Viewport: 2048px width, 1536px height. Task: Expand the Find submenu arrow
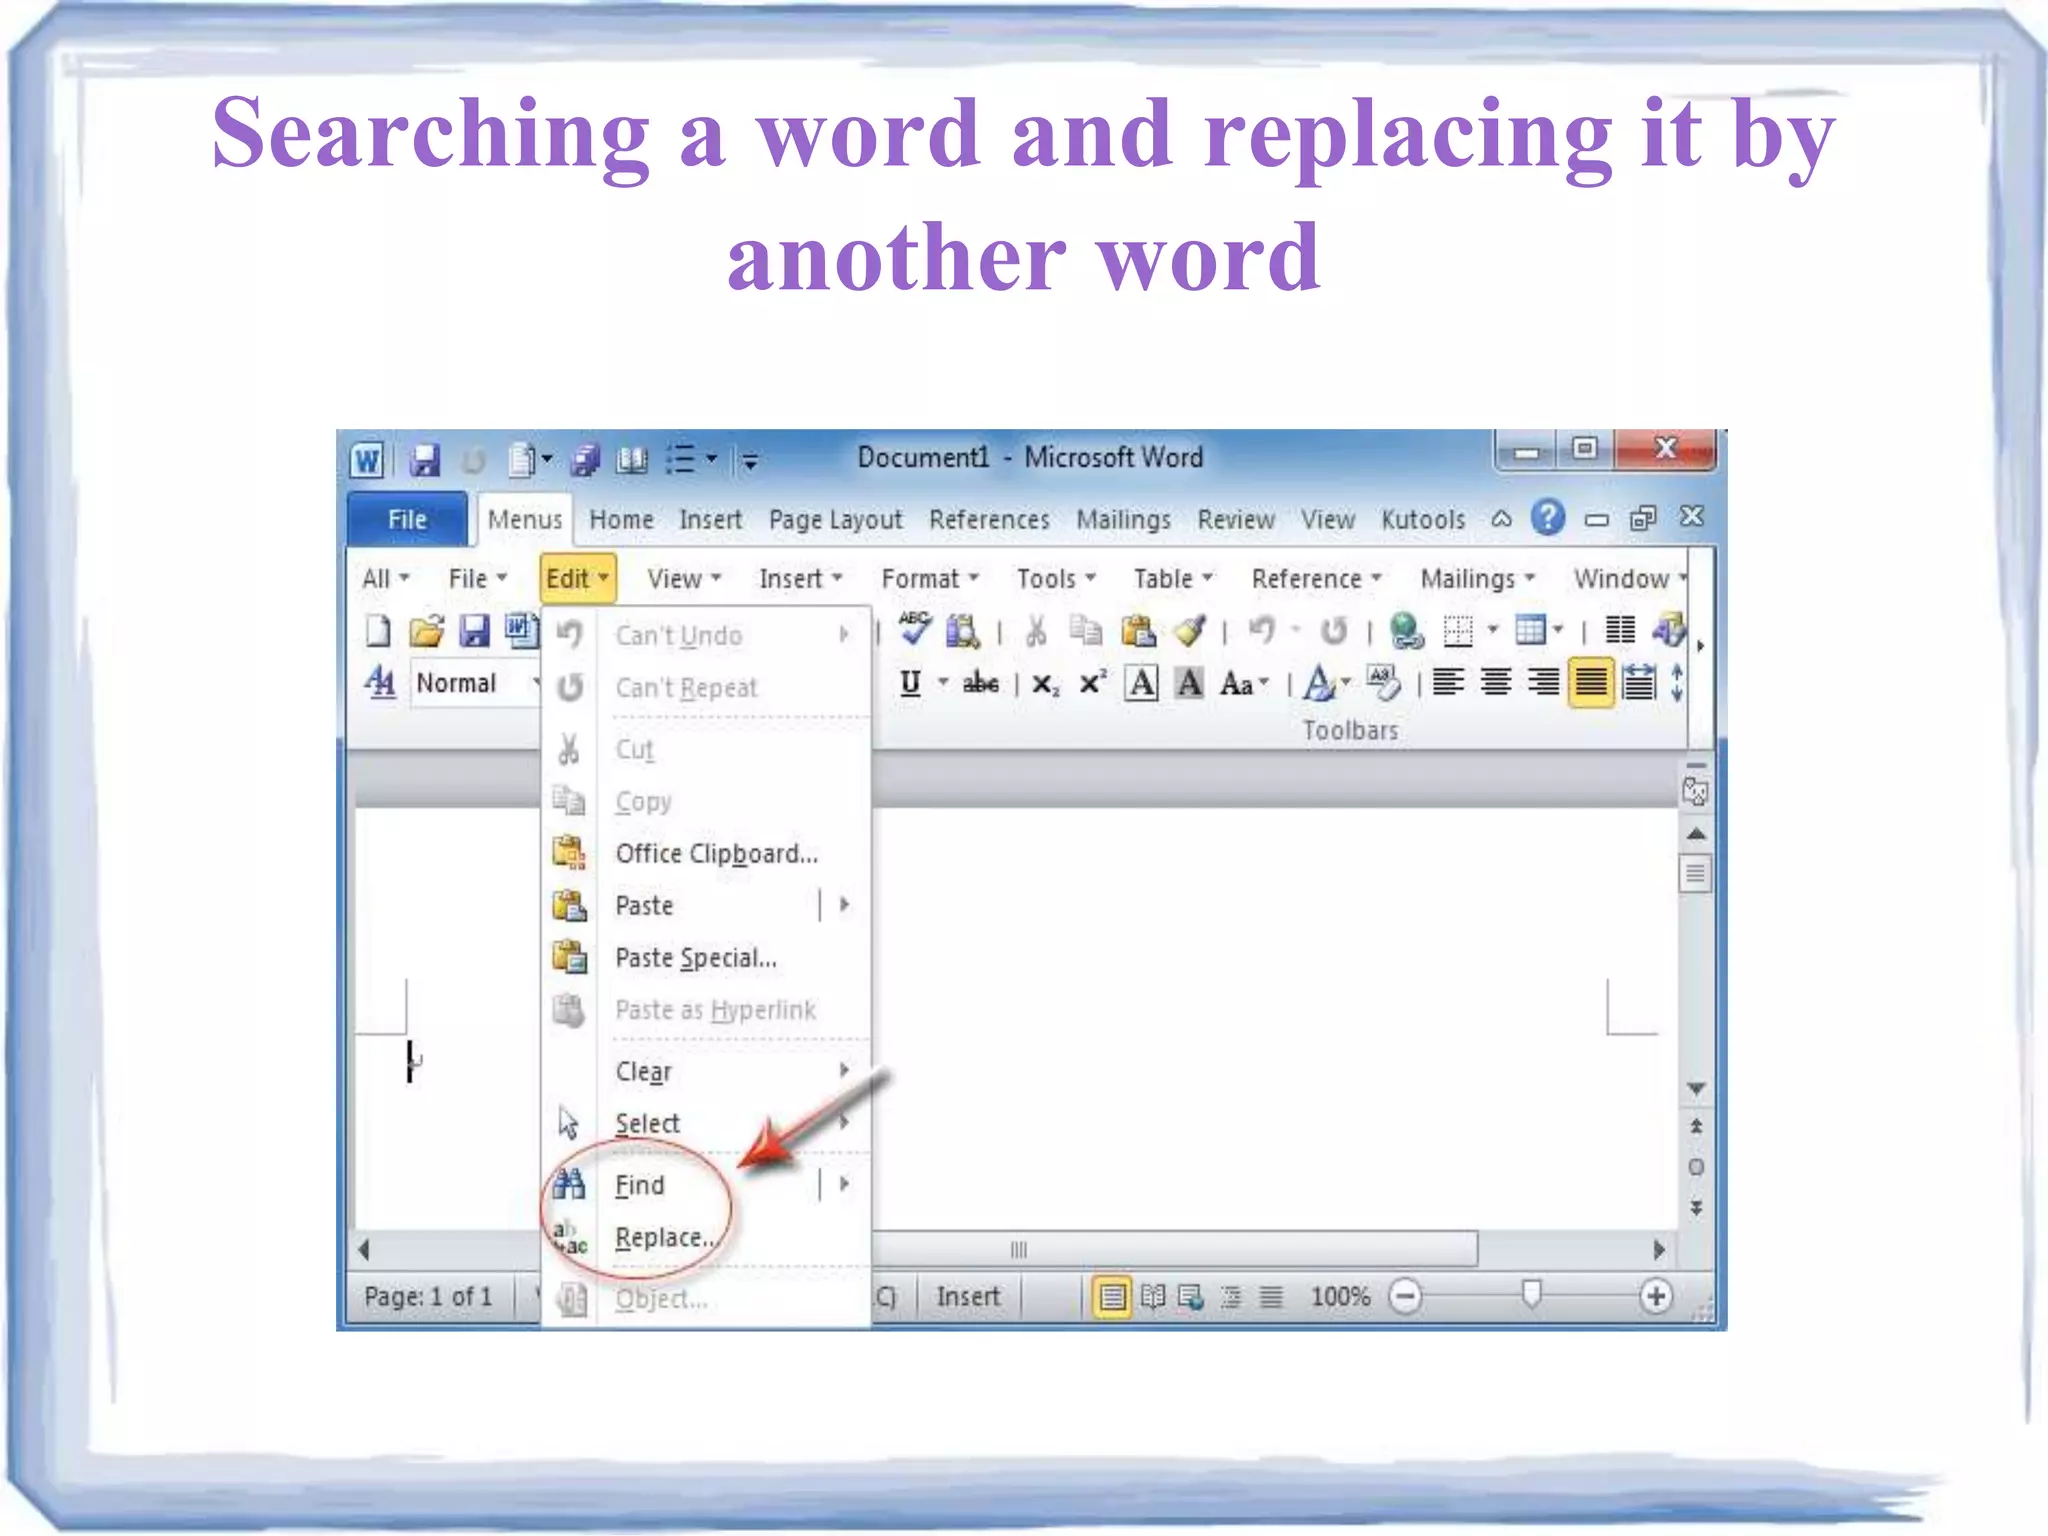click(x=844, y=1185)
